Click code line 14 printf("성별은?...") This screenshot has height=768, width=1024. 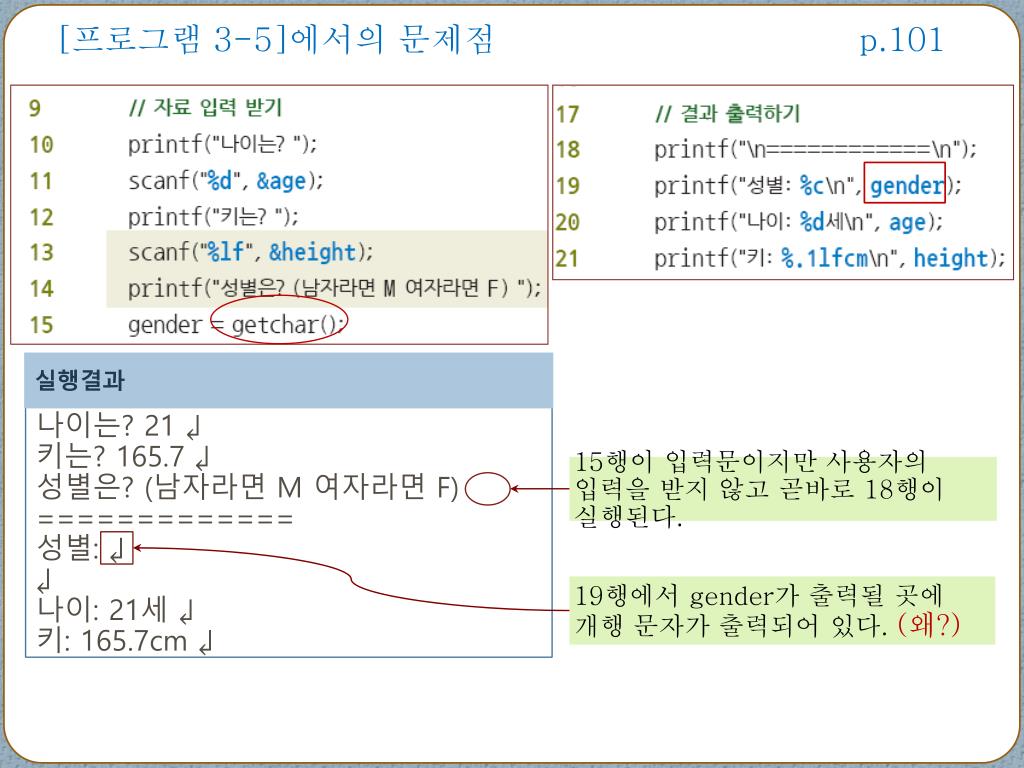pyautogui.click(x=335, y=288)
